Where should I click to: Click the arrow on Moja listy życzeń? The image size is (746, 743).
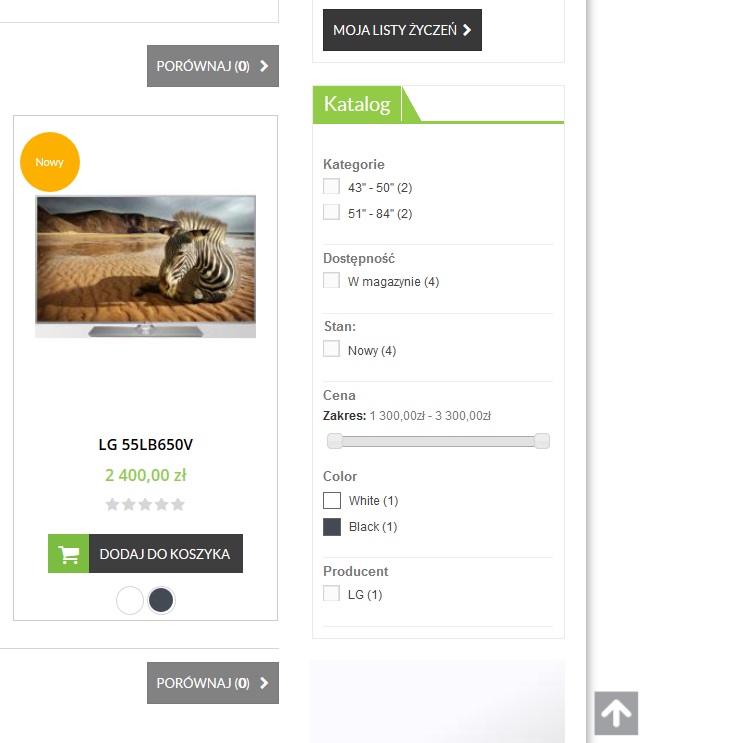click(467, 30)
